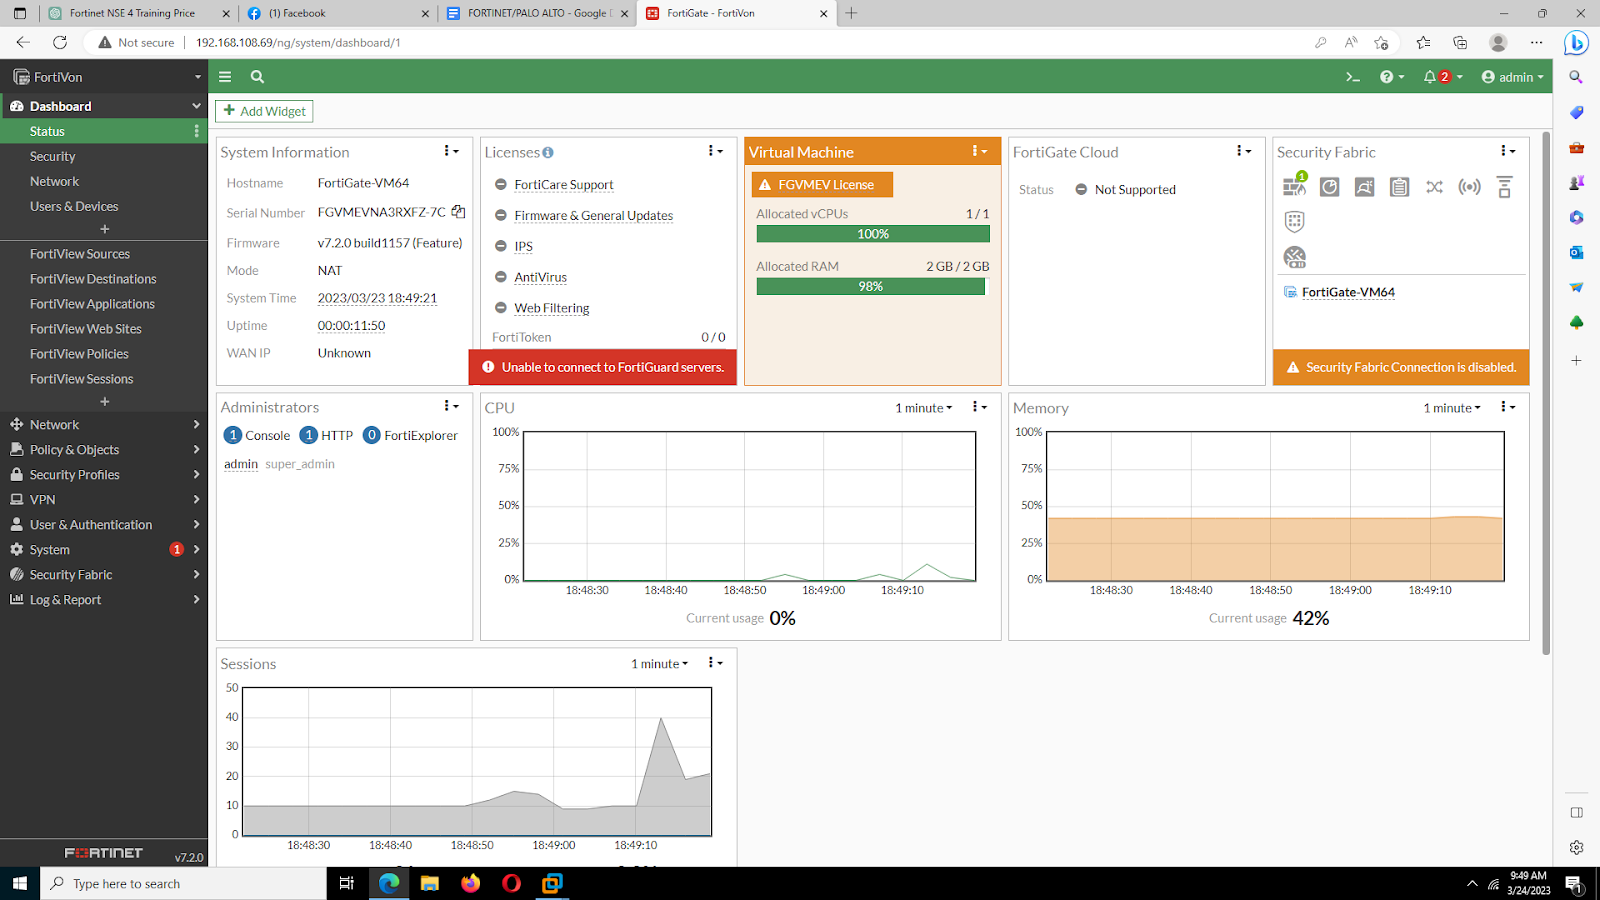Click the Status item three-dot options icon

click(196, 131)
